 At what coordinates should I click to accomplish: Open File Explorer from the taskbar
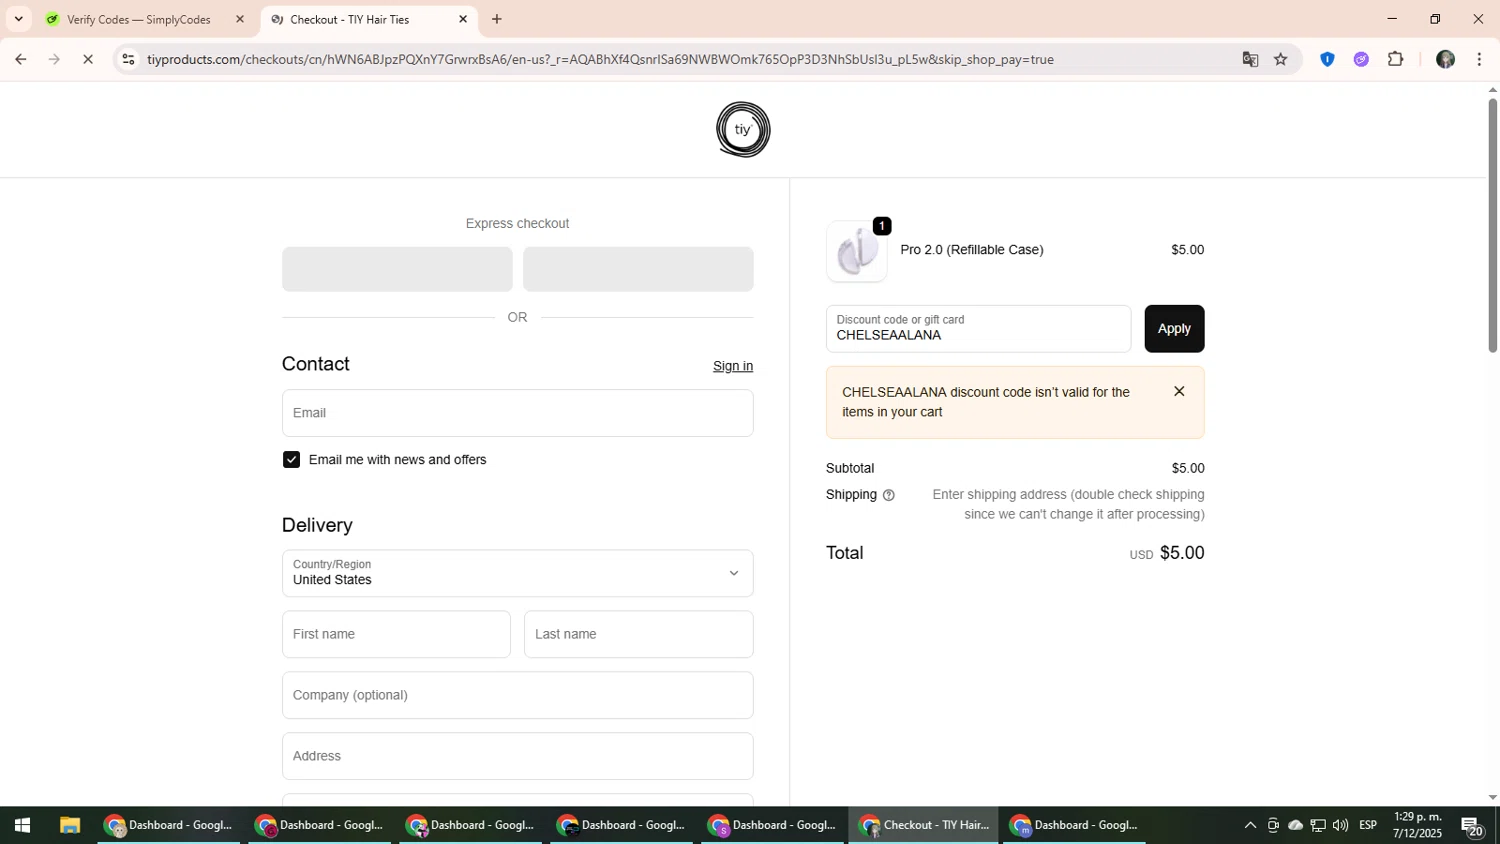69,825
